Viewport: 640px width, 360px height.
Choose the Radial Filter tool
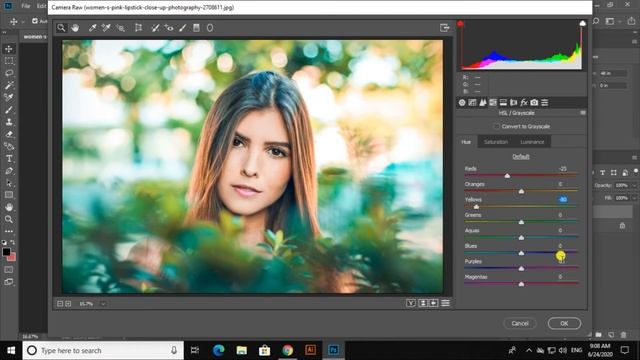click(x=210, y=28)
